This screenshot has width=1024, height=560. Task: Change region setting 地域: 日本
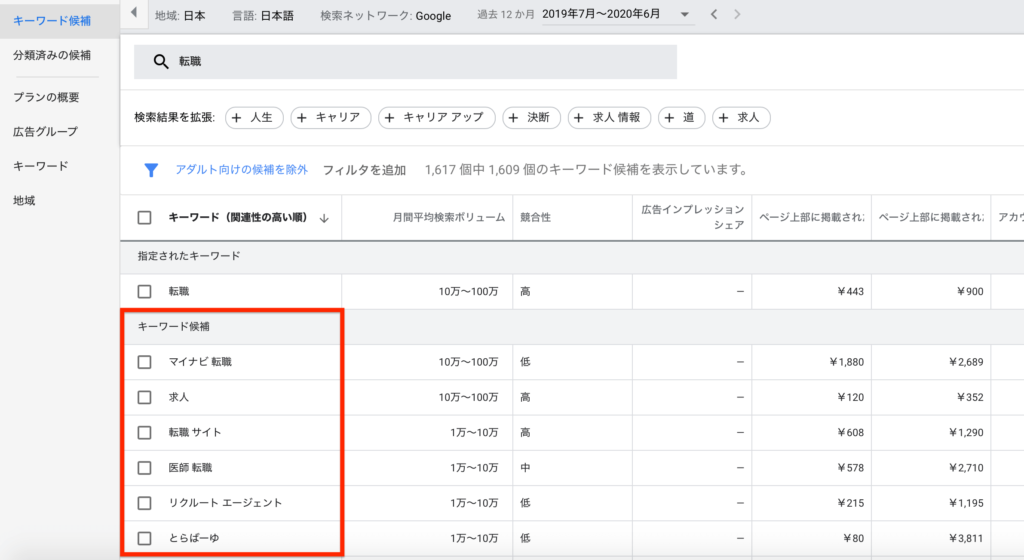(x=180, y=16)
